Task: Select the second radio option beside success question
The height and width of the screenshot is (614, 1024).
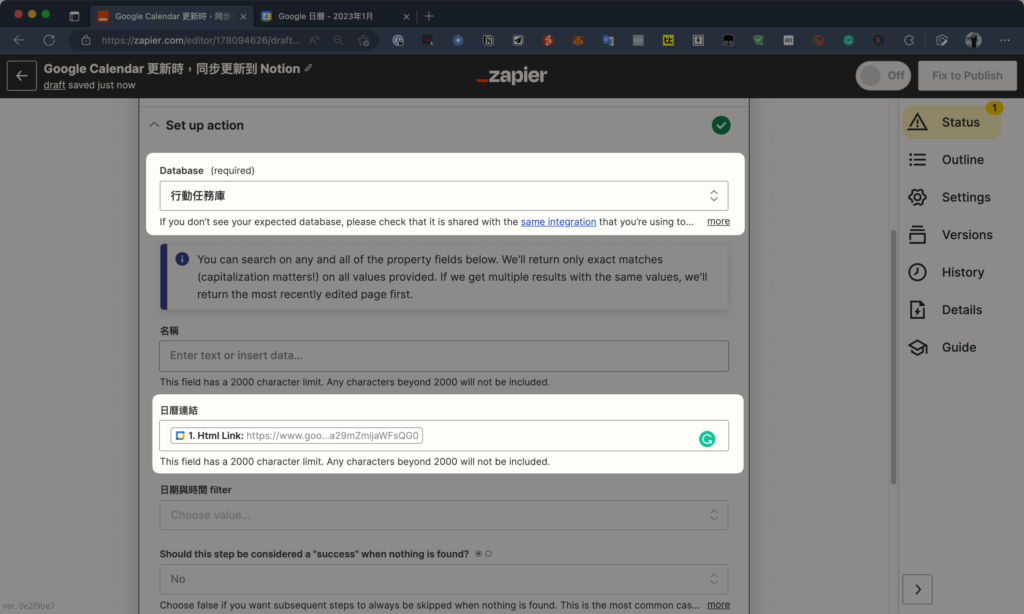Action: 488,554
